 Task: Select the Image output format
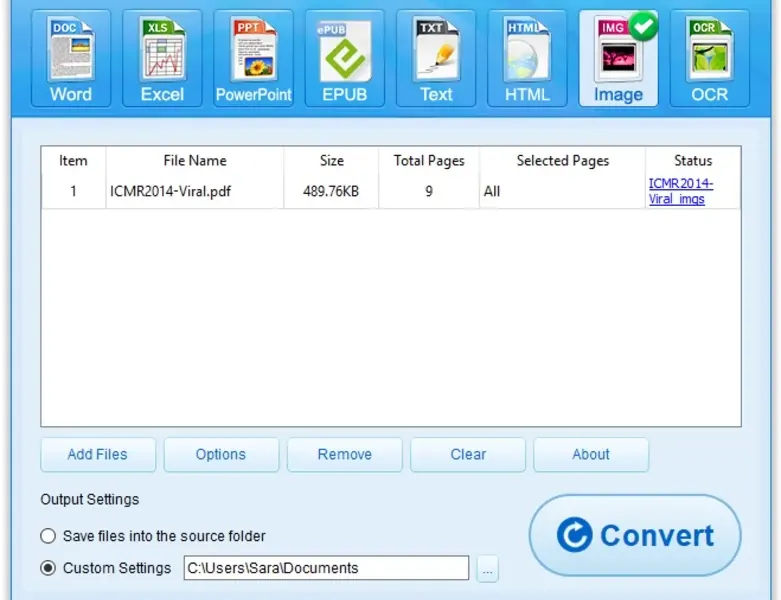pos(618,58)
